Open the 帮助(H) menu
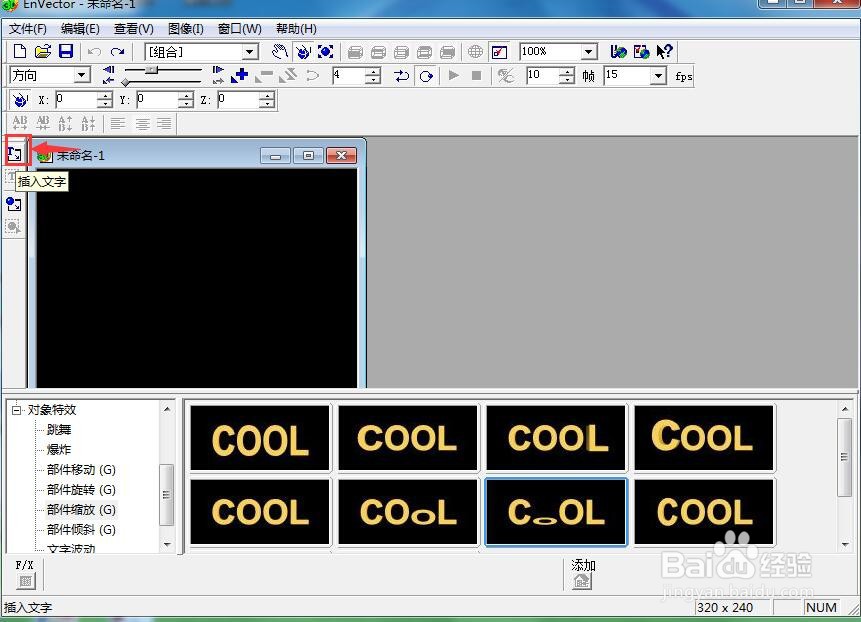This screenshot has height=622, width=861. pyautogui.click(x=297, y=29)
